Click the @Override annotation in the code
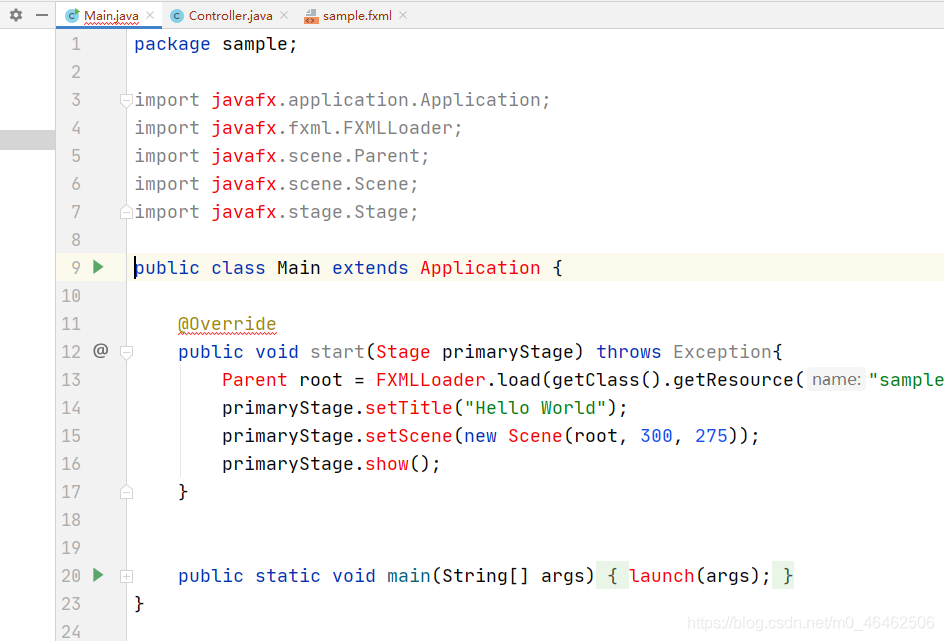Viewport: 944px width, 641px height. (x=227, y=324)
